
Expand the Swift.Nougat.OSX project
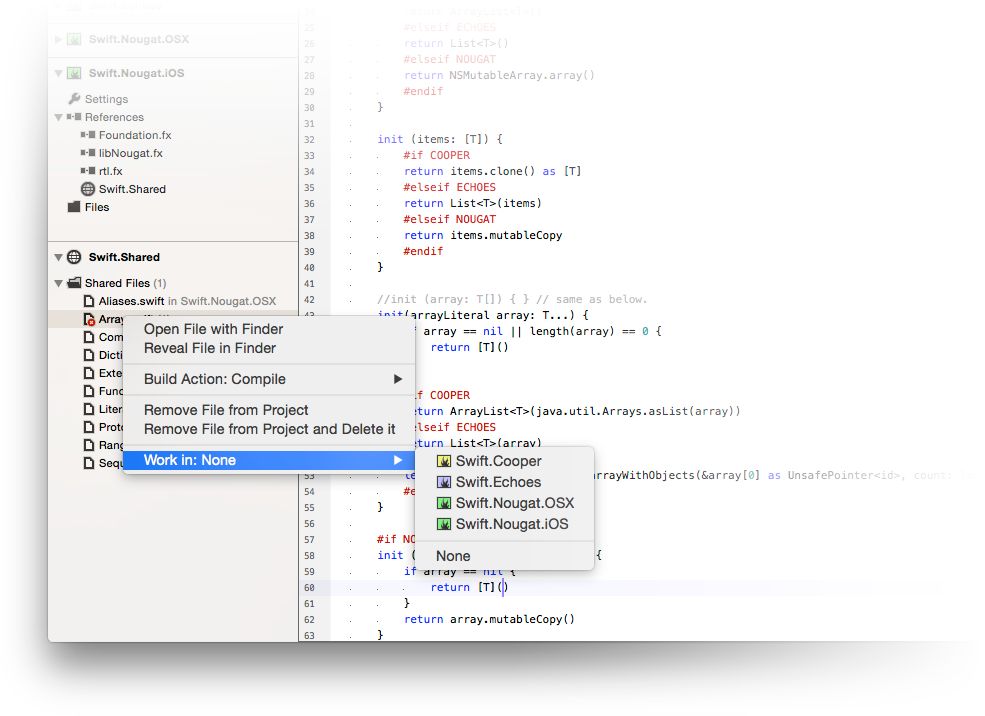[58, 40]
